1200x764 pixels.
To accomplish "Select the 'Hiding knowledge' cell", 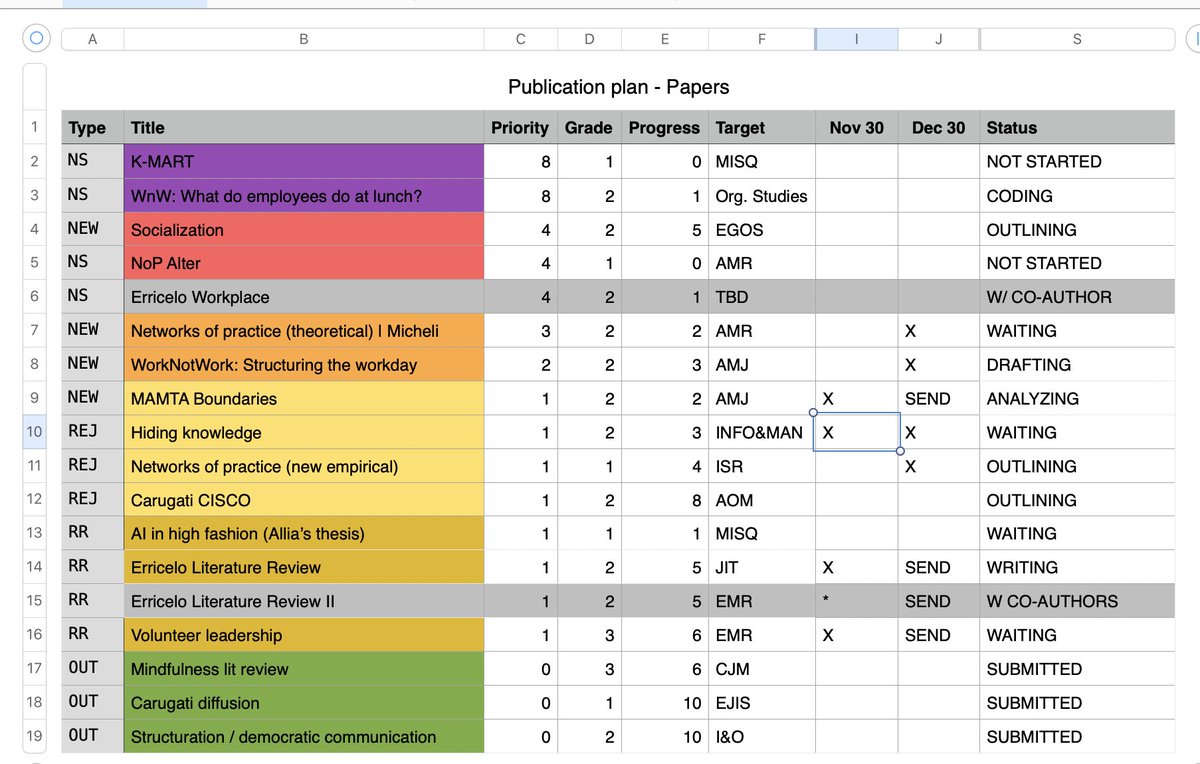I will click(304, 433).
